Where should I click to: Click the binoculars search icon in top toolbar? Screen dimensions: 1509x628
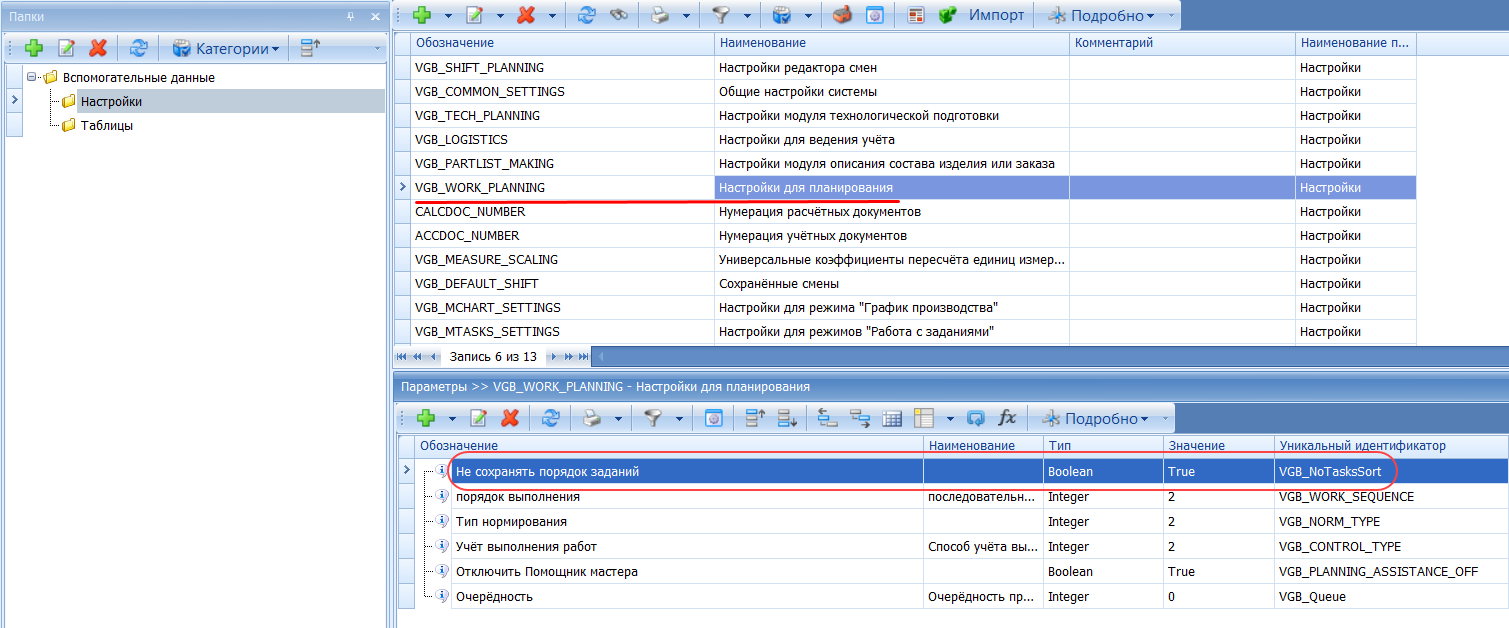(x=621, y=16)
